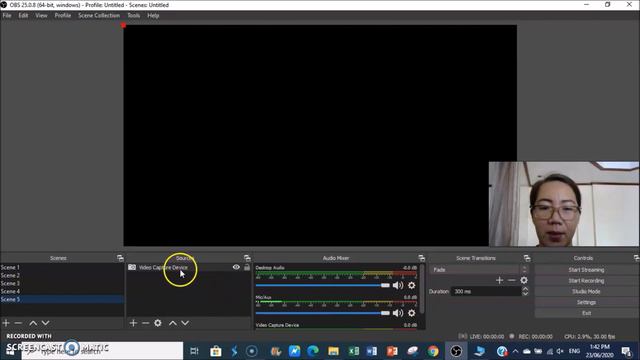Image resolution: width=640 pixels, height=360 pixels.
Task: Open the Tools menu
Action: pyautogui.click(x=133, y=16)
